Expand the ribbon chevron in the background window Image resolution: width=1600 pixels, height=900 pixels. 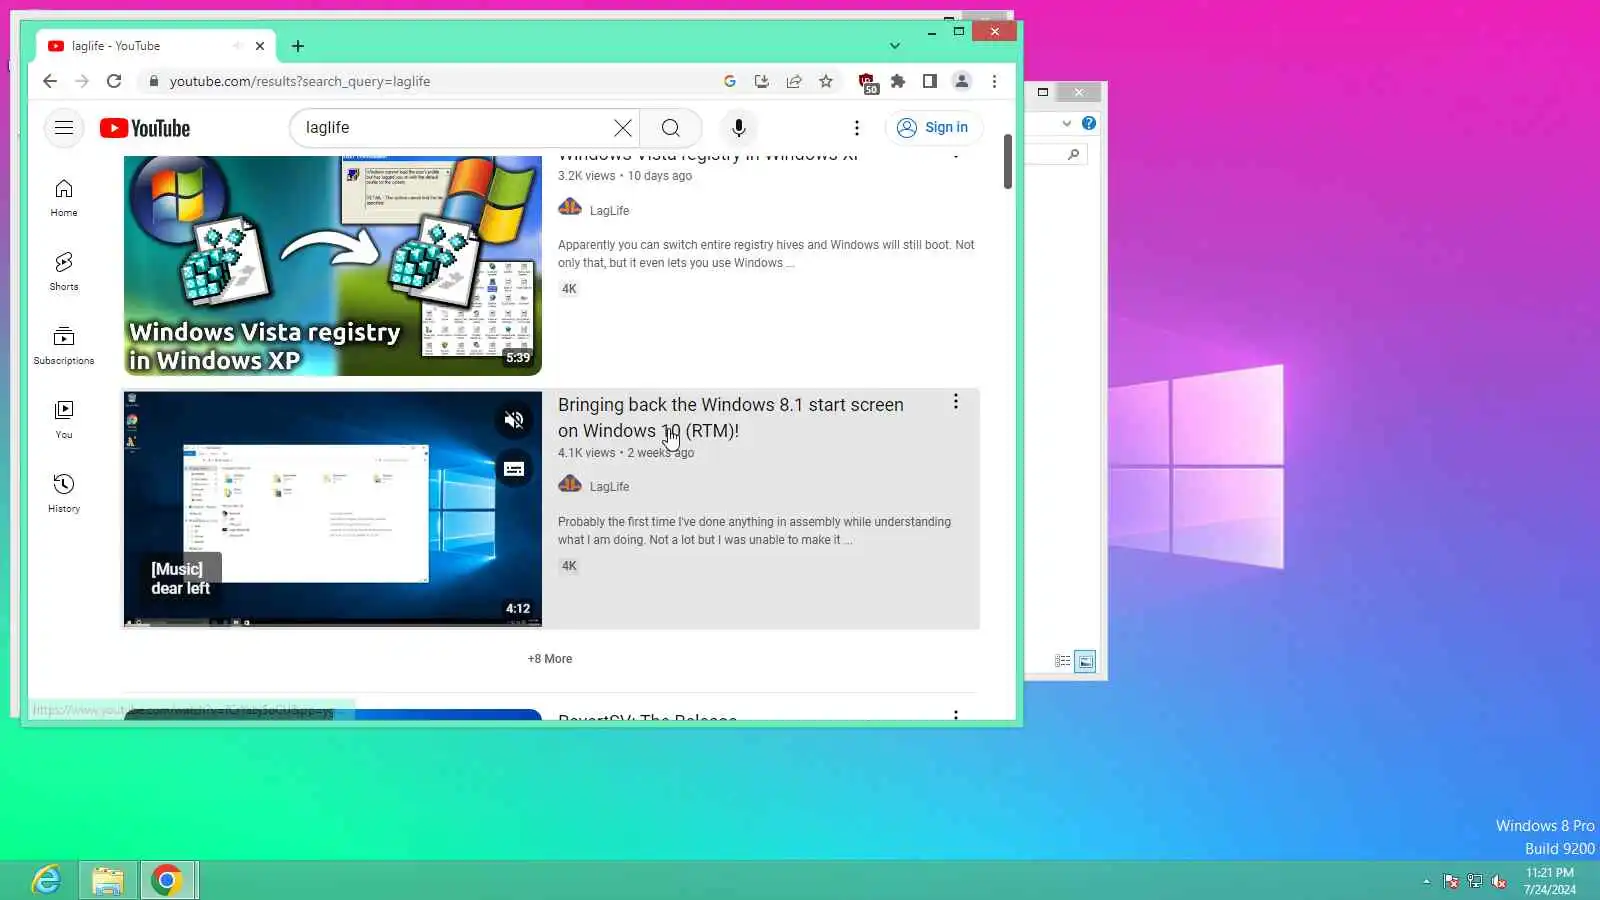[1067, 124]
